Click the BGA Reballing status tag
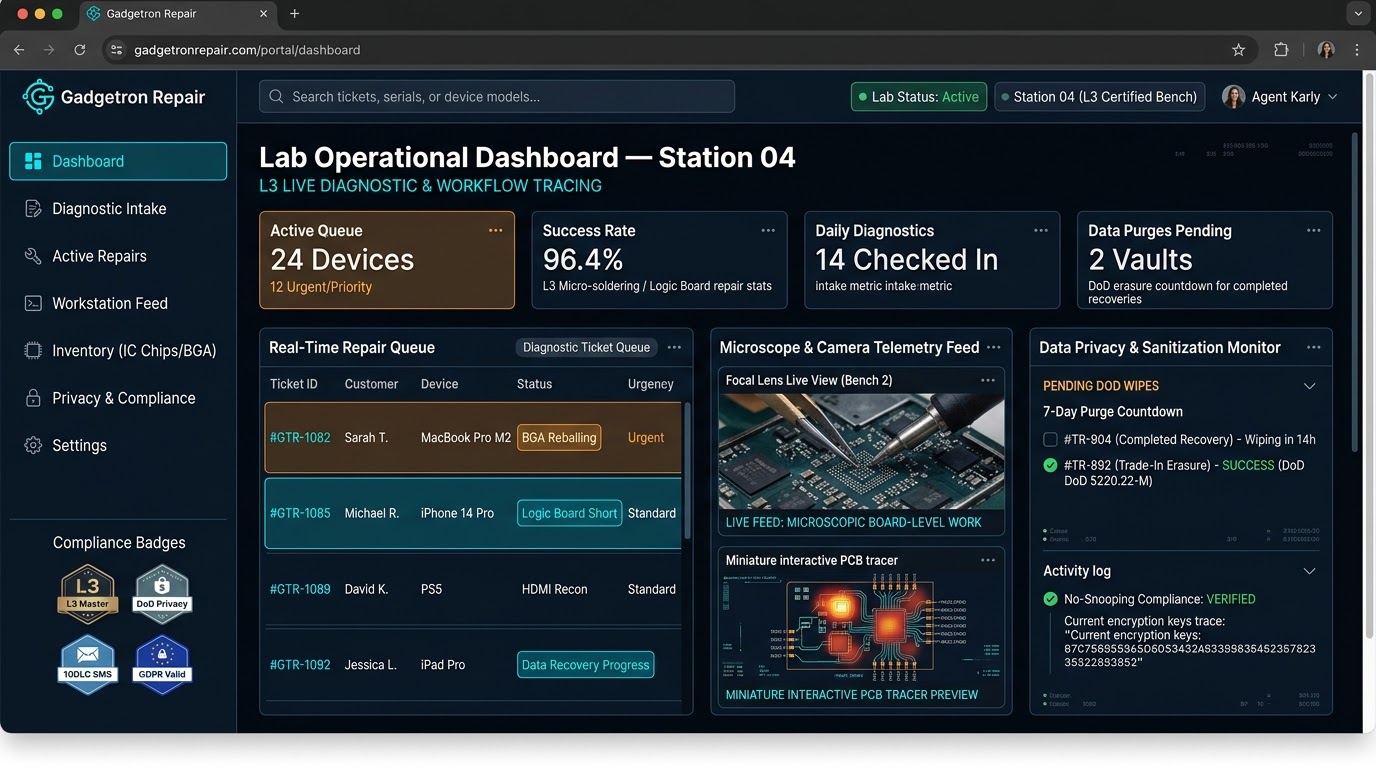 (559, 437)
